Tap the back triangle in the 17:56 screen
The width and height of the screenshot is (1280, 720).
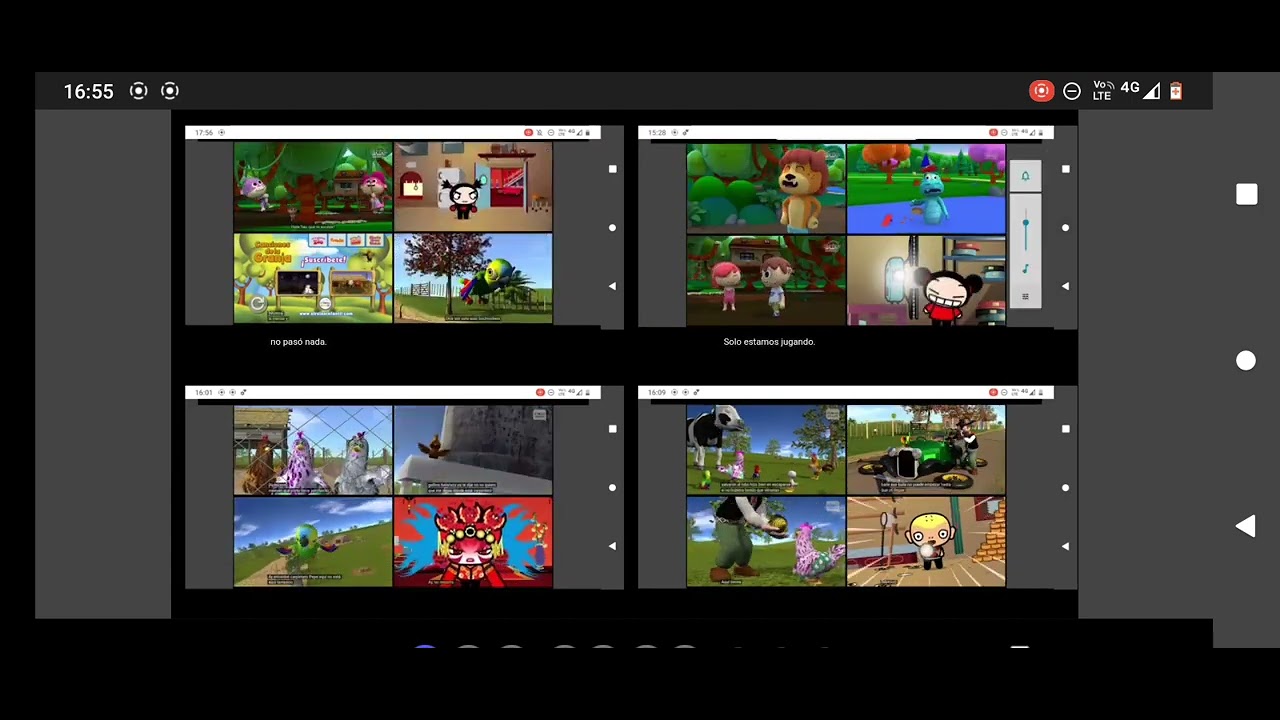click(612, 286)
